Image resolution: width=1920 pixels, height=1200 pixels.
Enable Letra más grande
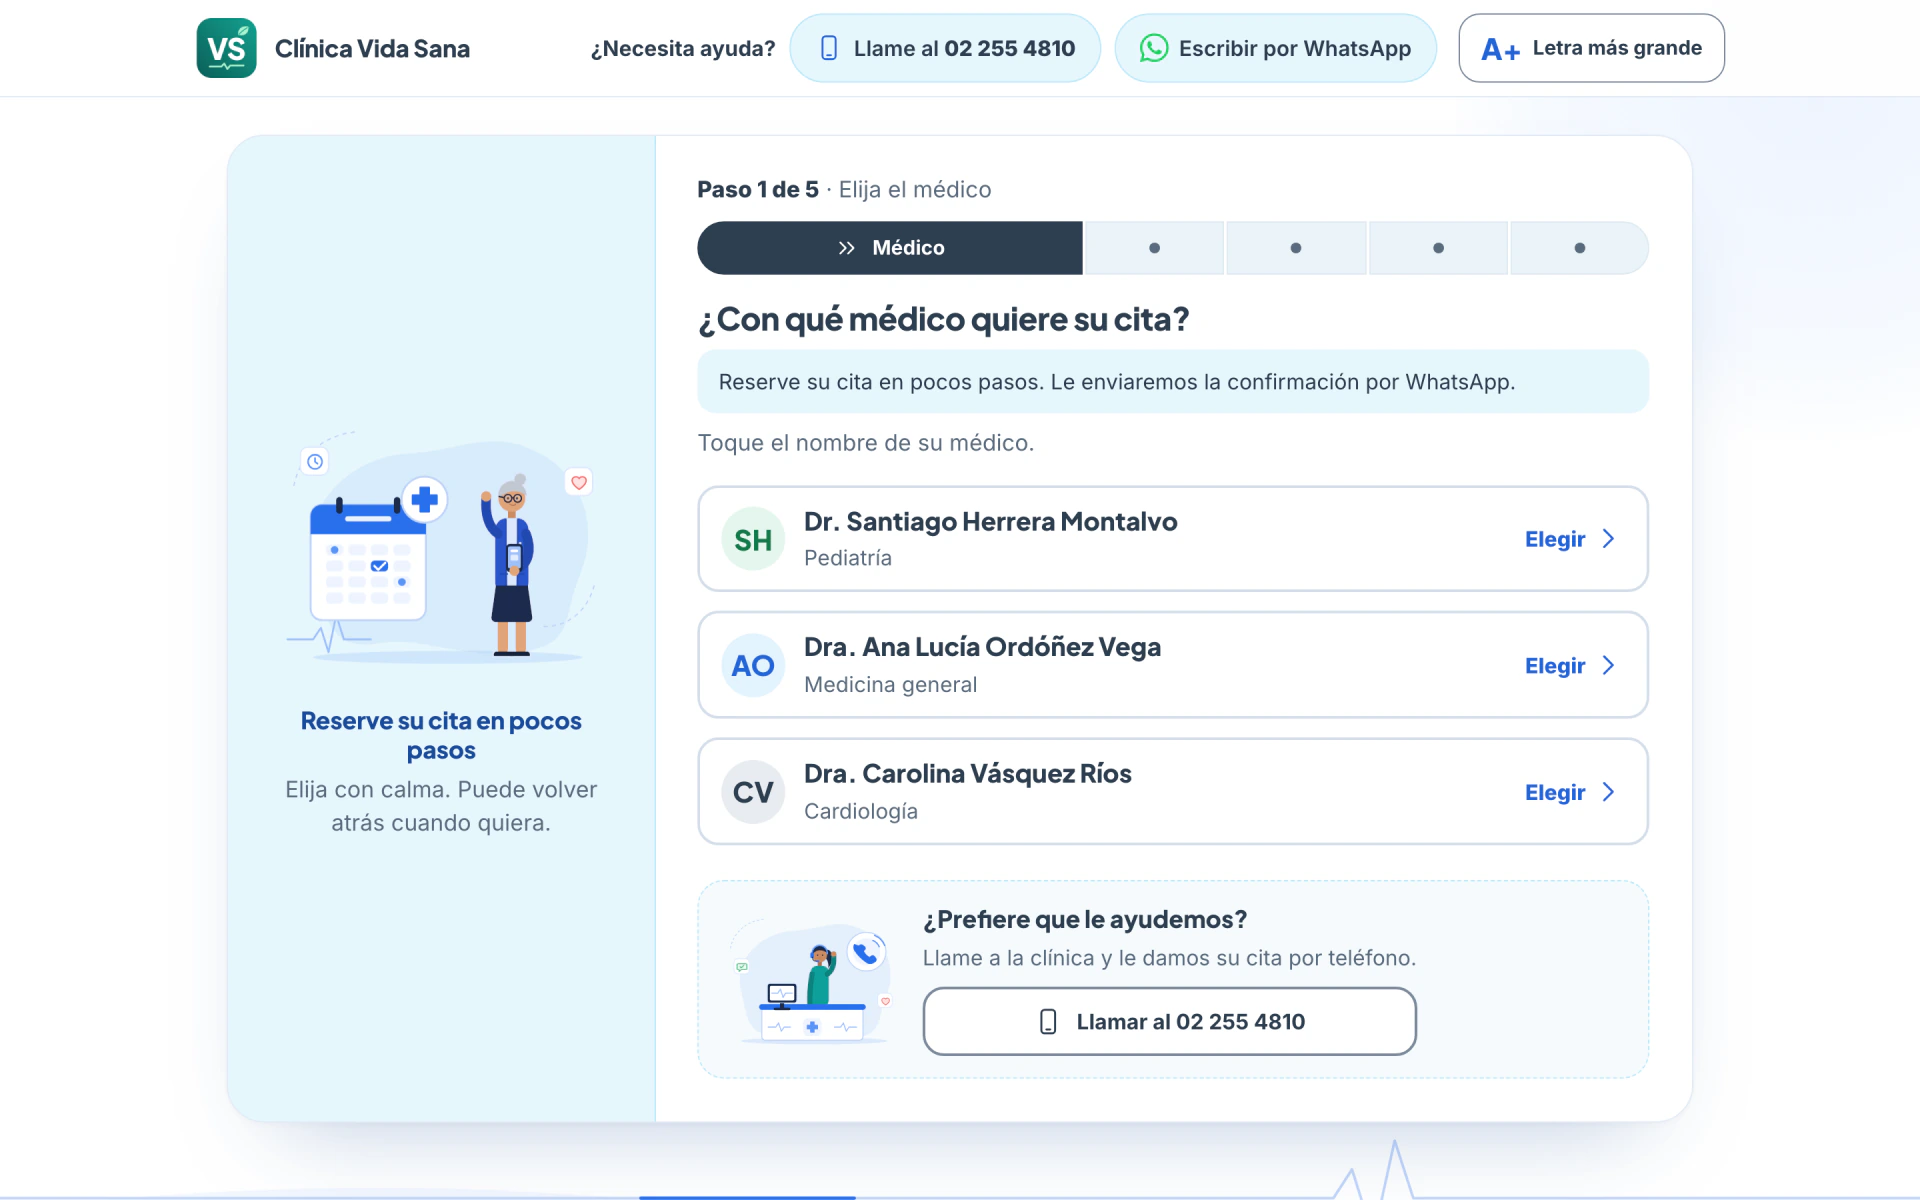point(1591,48)
